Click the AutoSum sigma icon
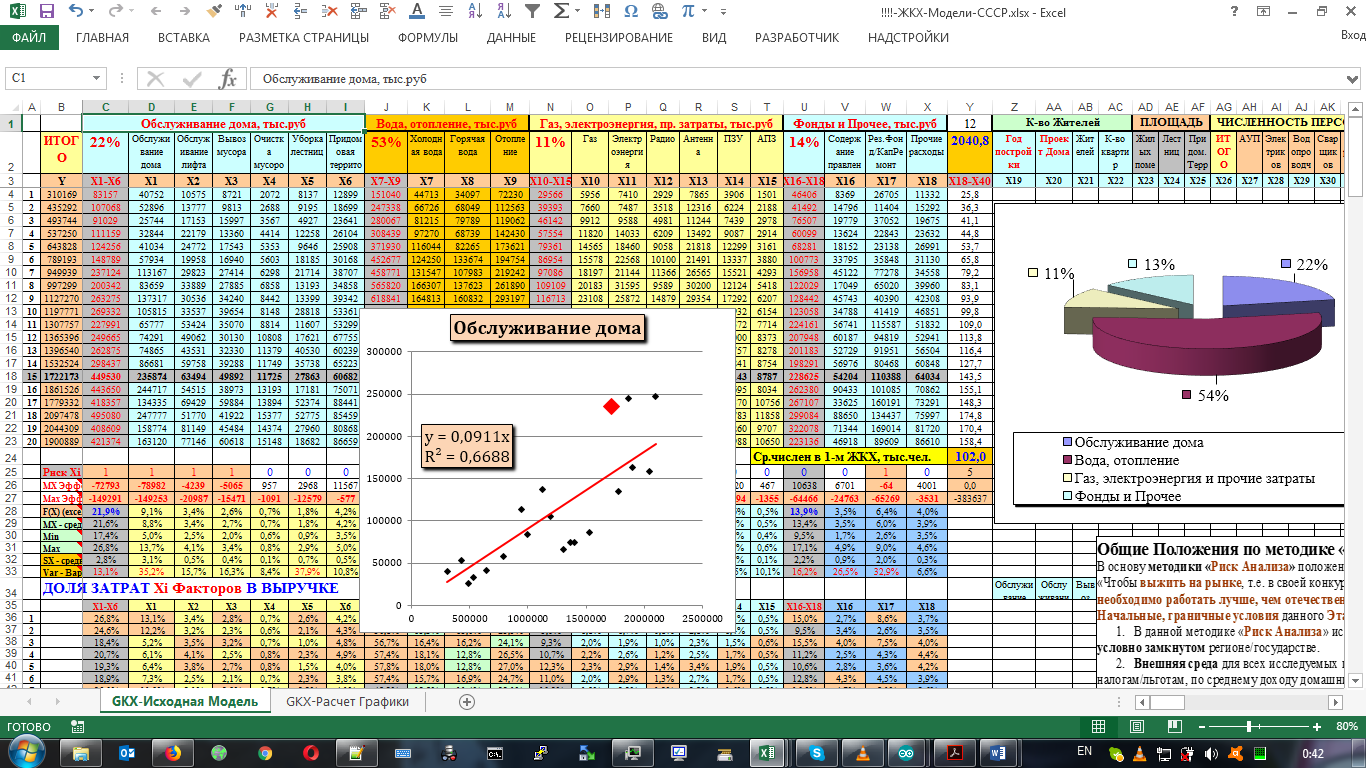 tap(561, 13)
